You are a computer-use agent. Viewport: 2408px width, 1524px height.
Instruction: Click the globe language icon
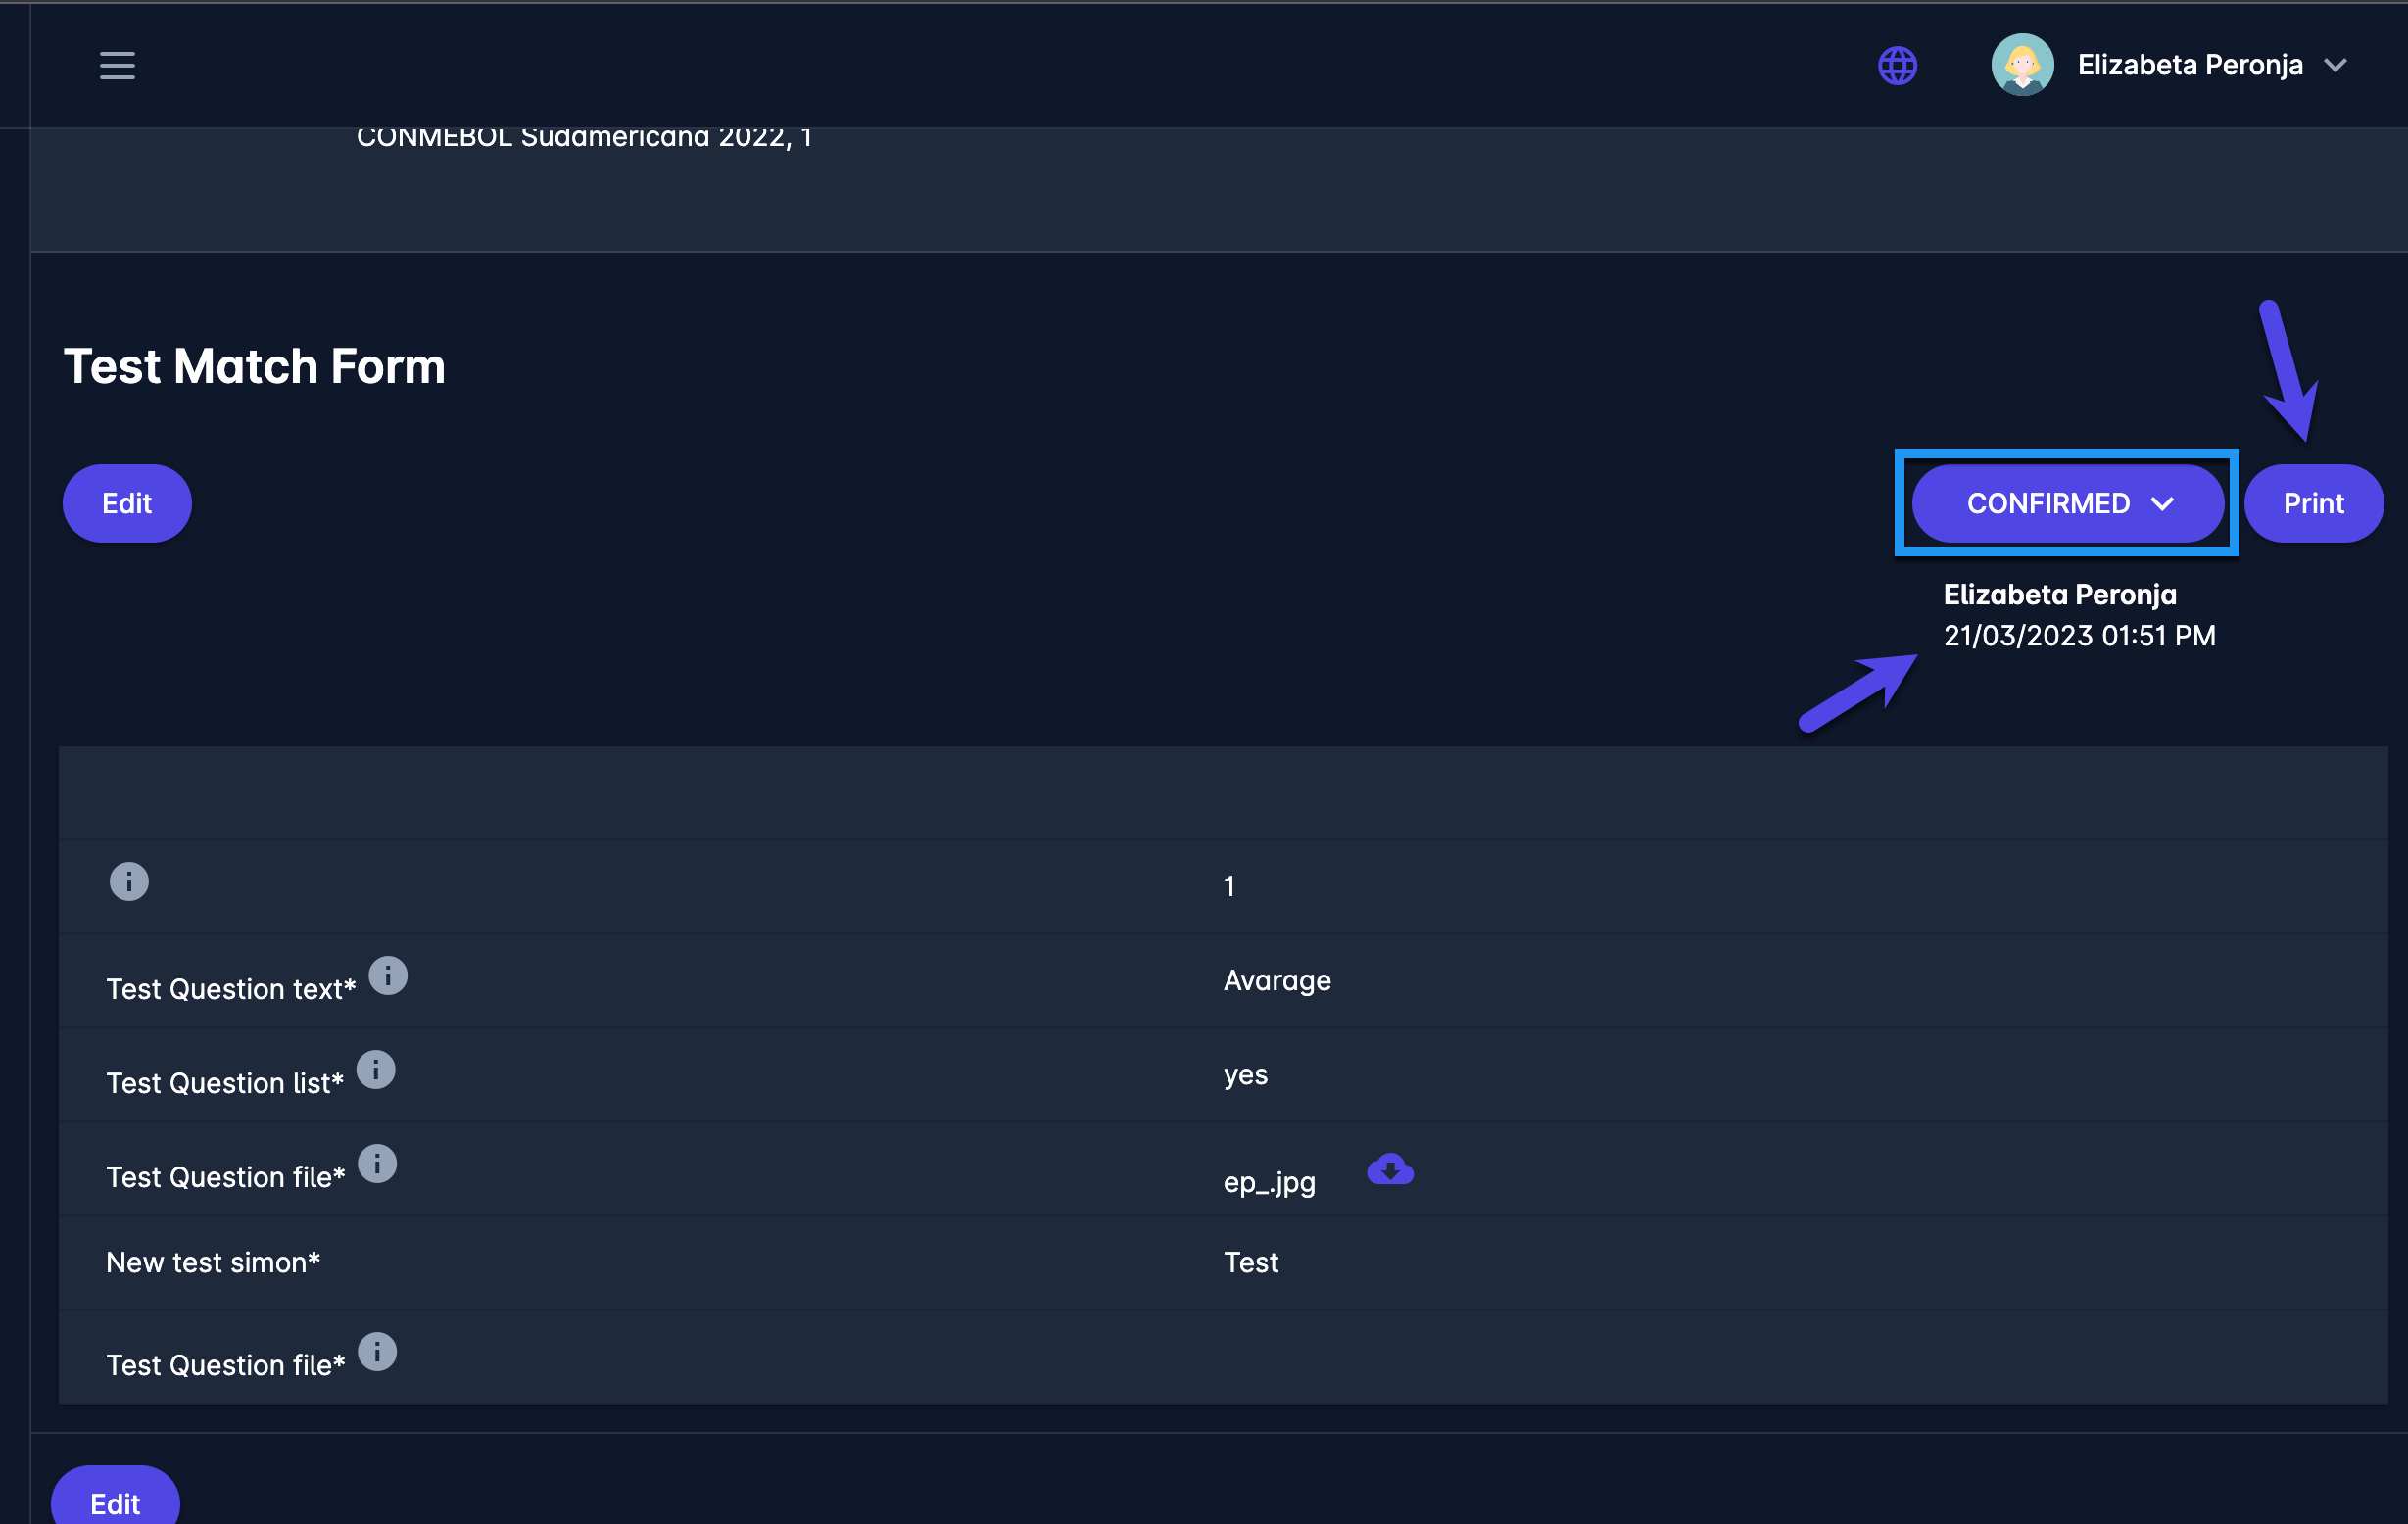tap(1897, 66)
